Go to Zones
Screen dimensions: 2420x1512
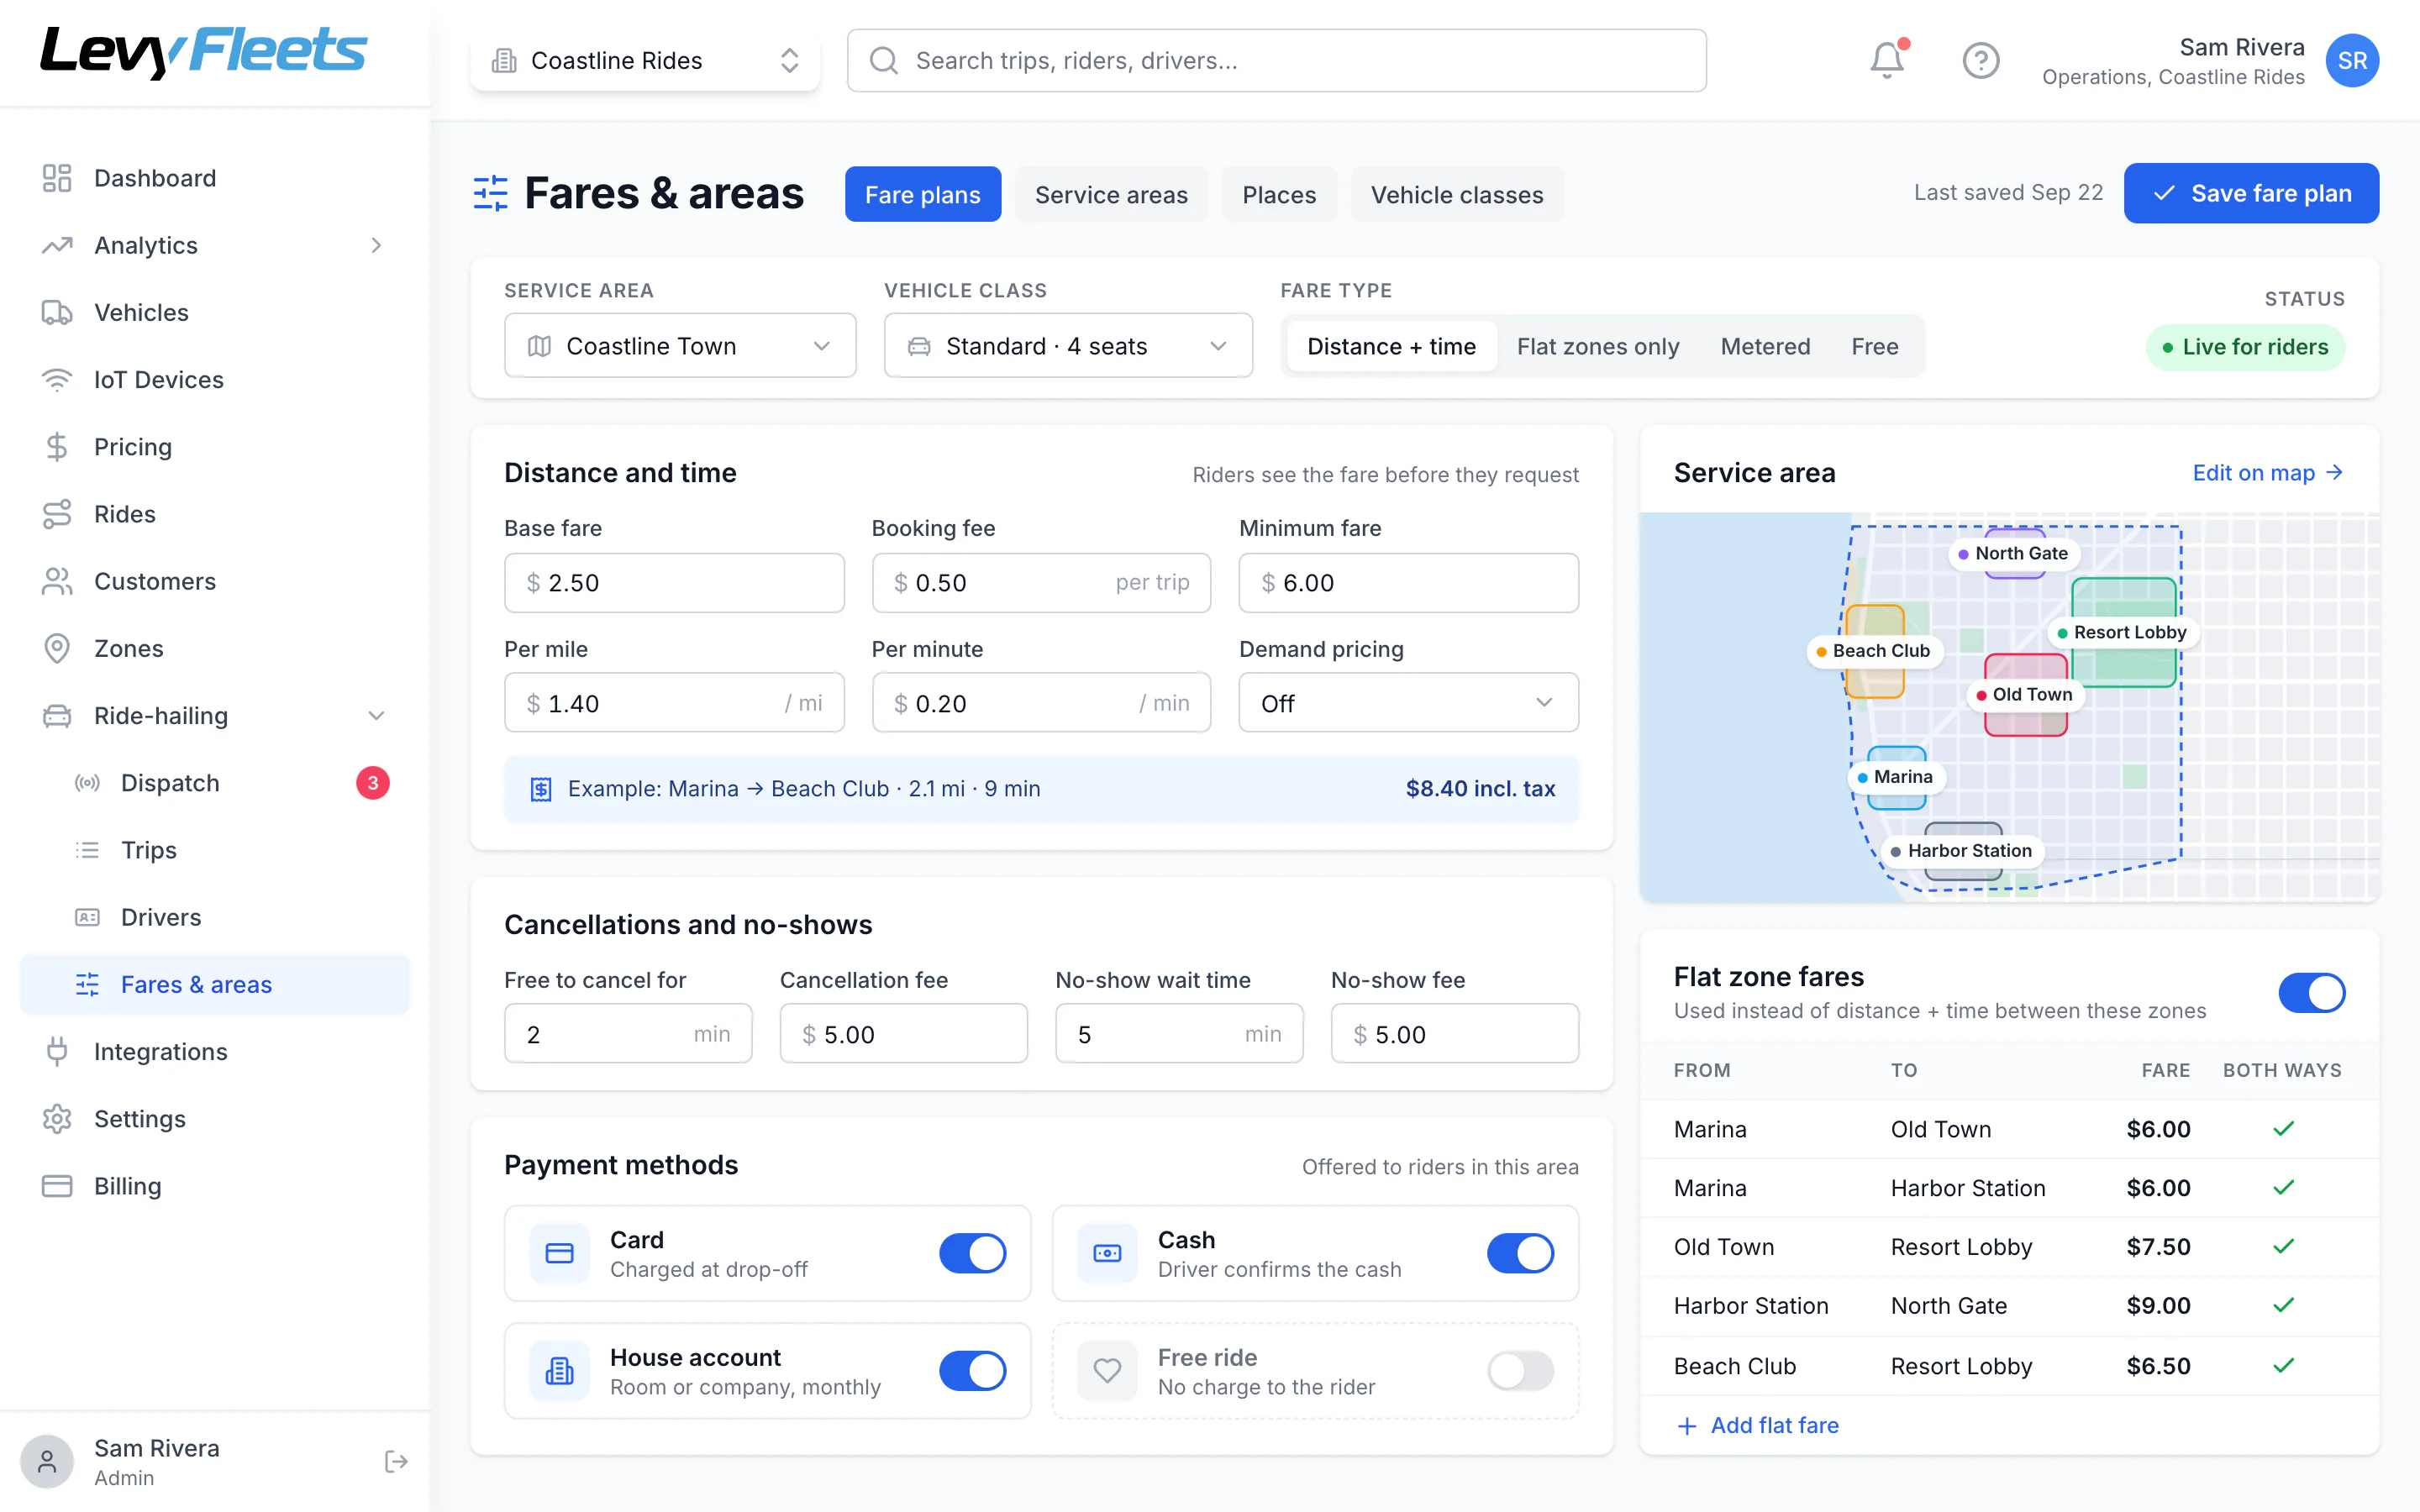coord(215,648)
